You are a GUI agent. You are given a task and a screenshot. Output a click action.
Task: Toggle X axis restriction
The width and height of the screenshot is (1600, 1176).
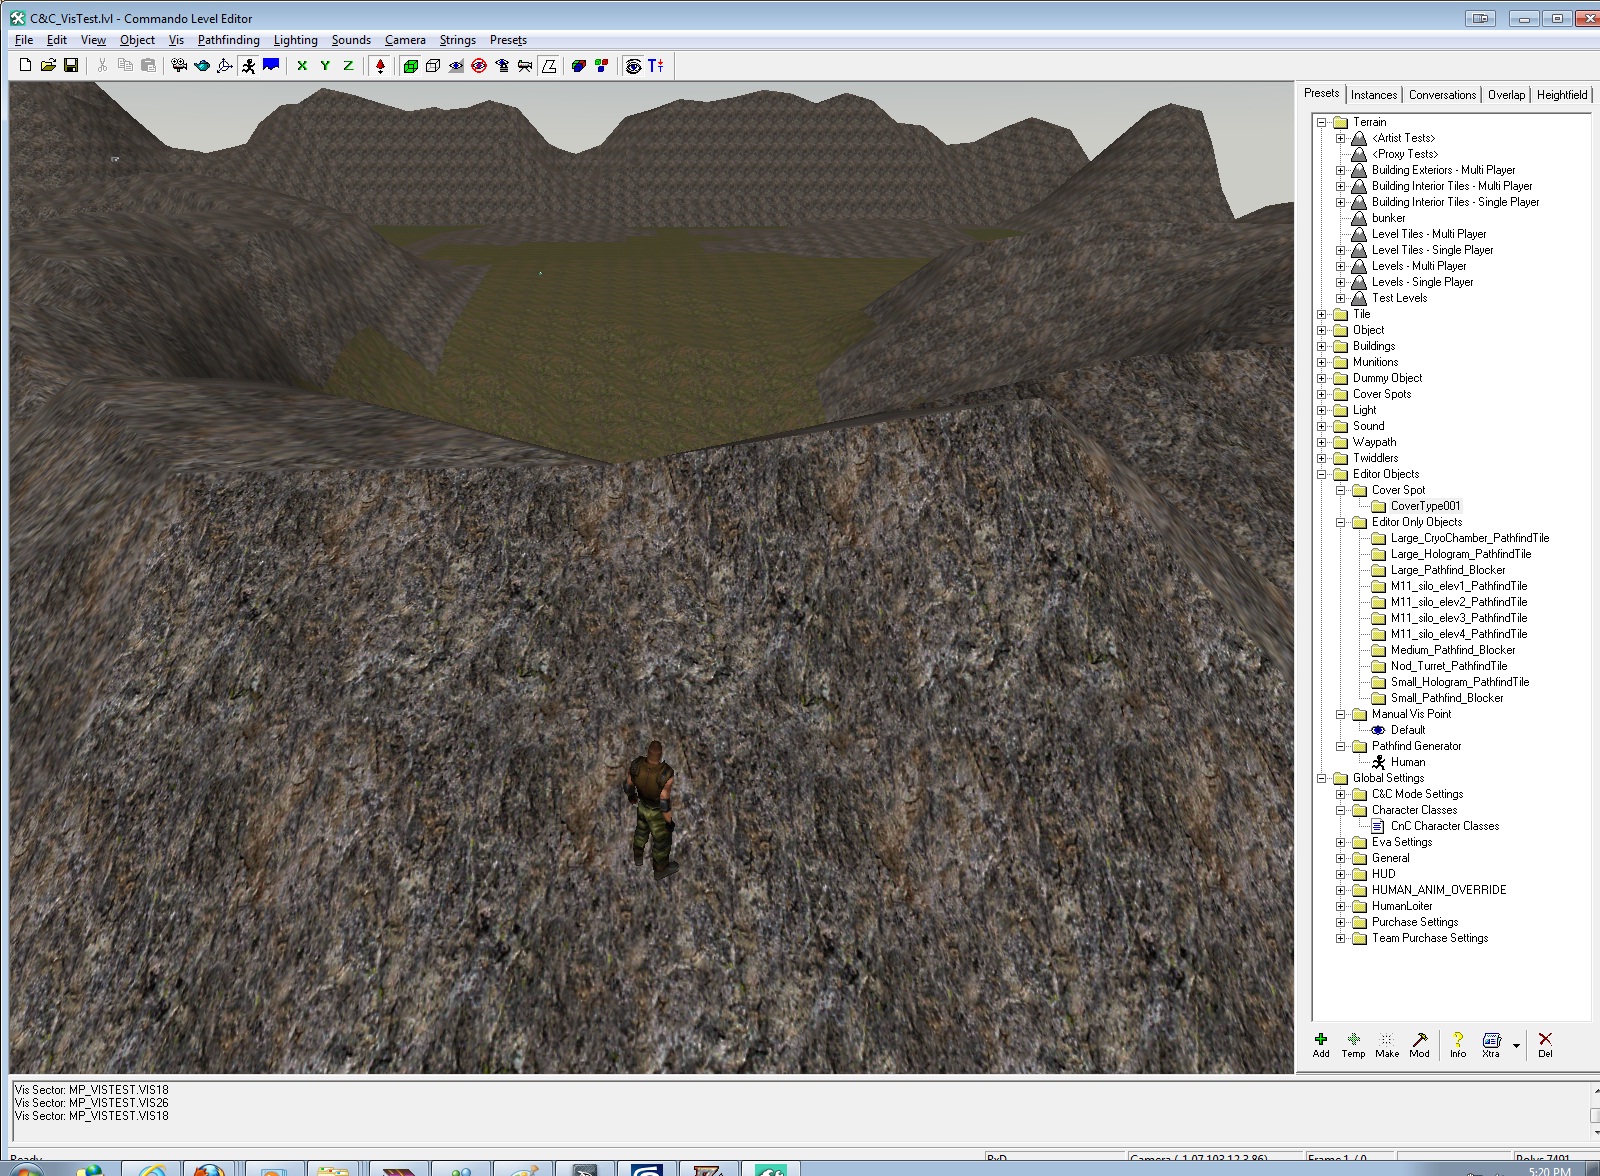click(x=302, y=66)
